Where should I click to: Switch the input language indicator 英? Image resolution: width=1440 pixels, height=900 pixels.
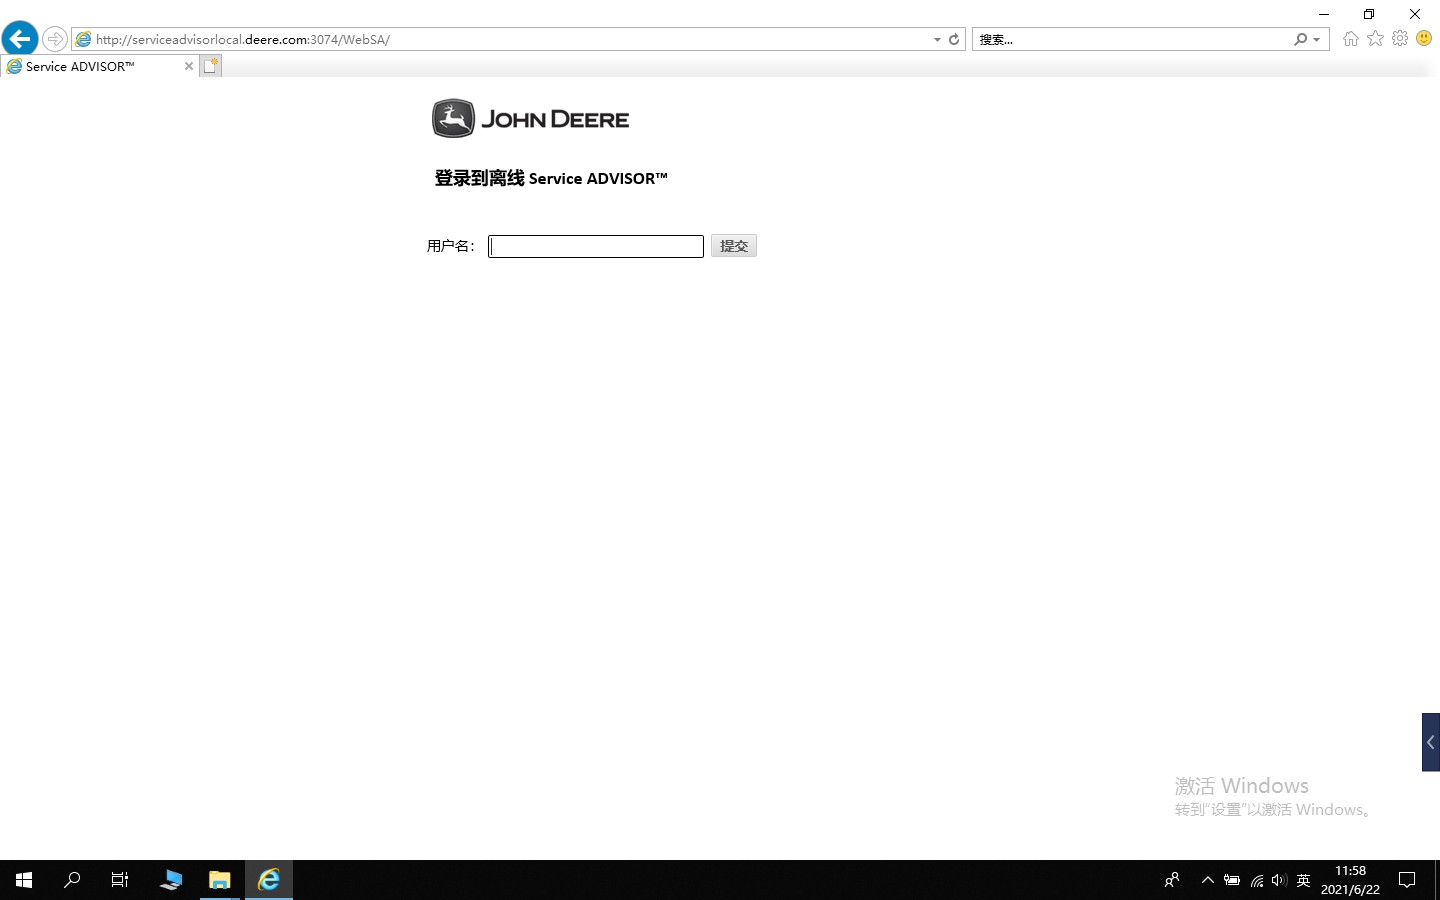tap(1303, 880)
